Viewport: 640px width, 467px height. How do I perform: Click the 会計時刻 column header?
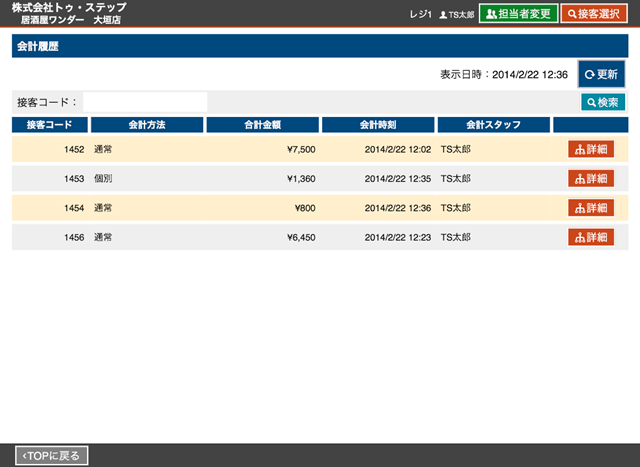tap(377, 125)
